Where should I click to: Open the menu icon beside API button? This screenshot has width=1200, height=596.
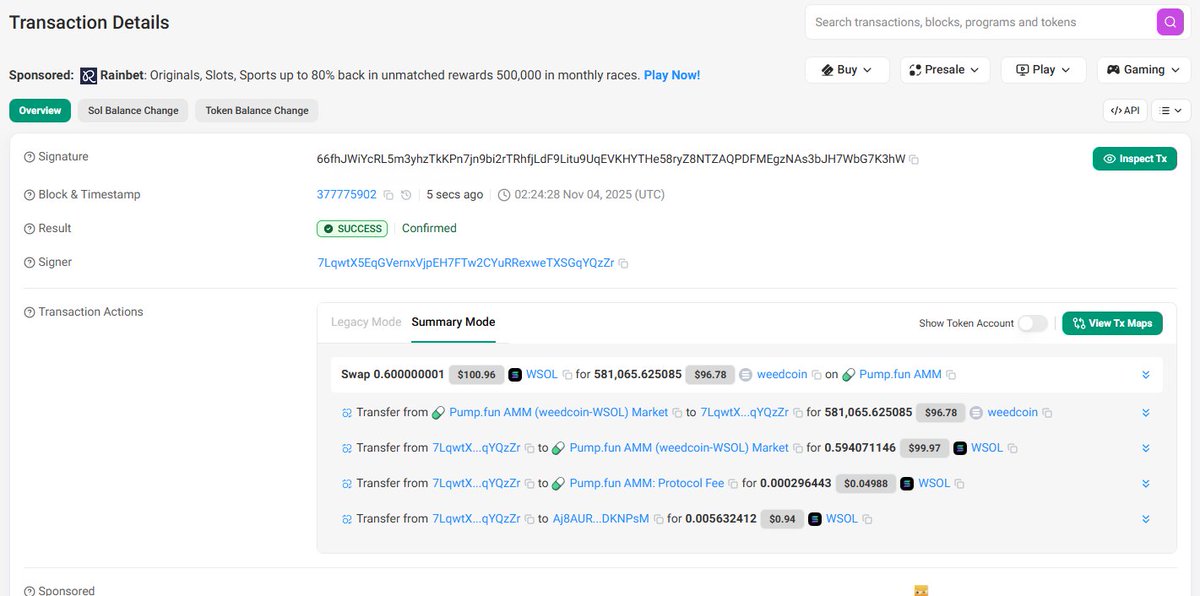(x=1170, y=110)
